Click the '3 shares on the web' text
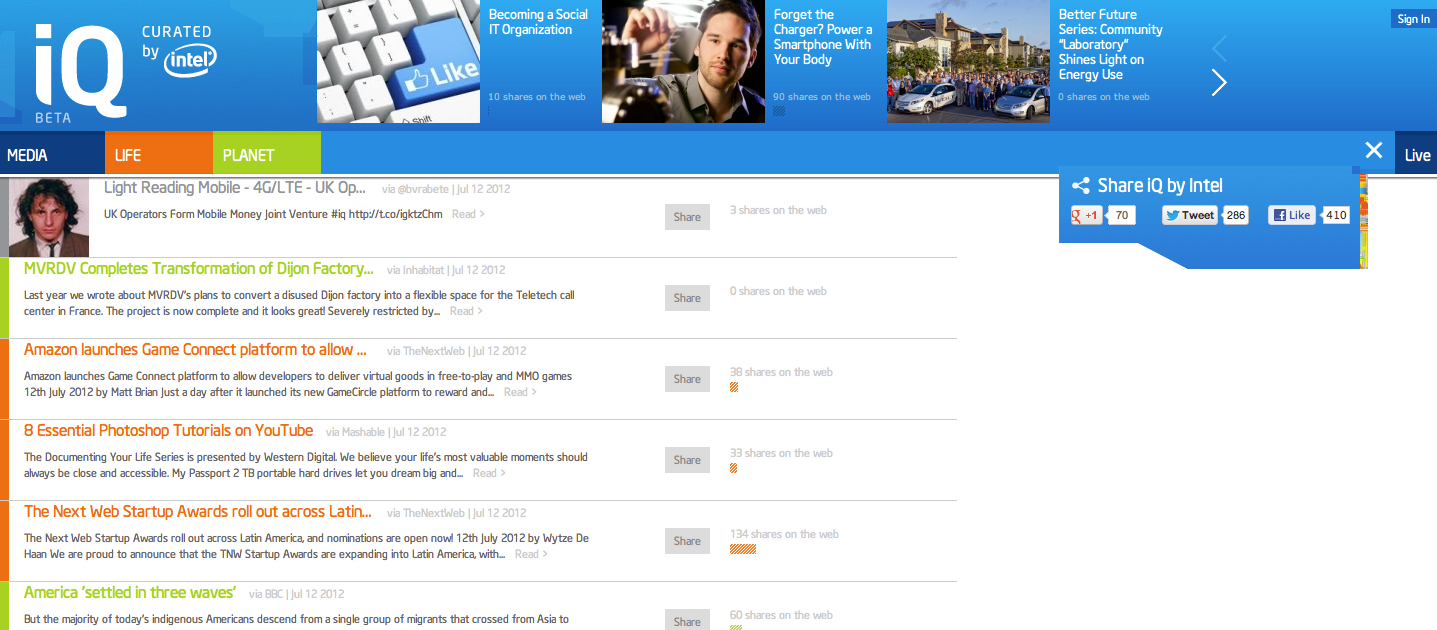The width and height of the screenshot is (1437, 630). 778,210
